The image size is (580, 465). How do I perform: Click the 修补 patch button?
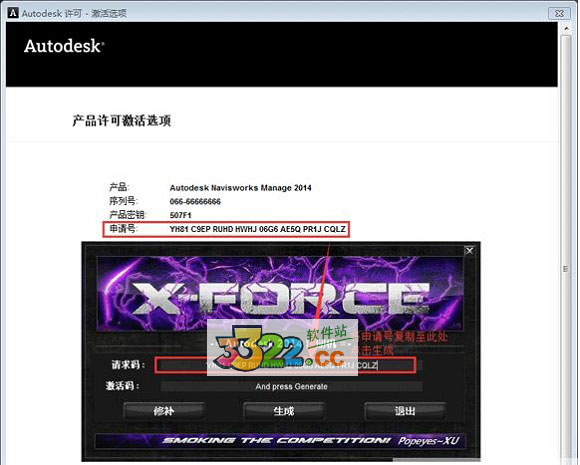tap(164, 411)
